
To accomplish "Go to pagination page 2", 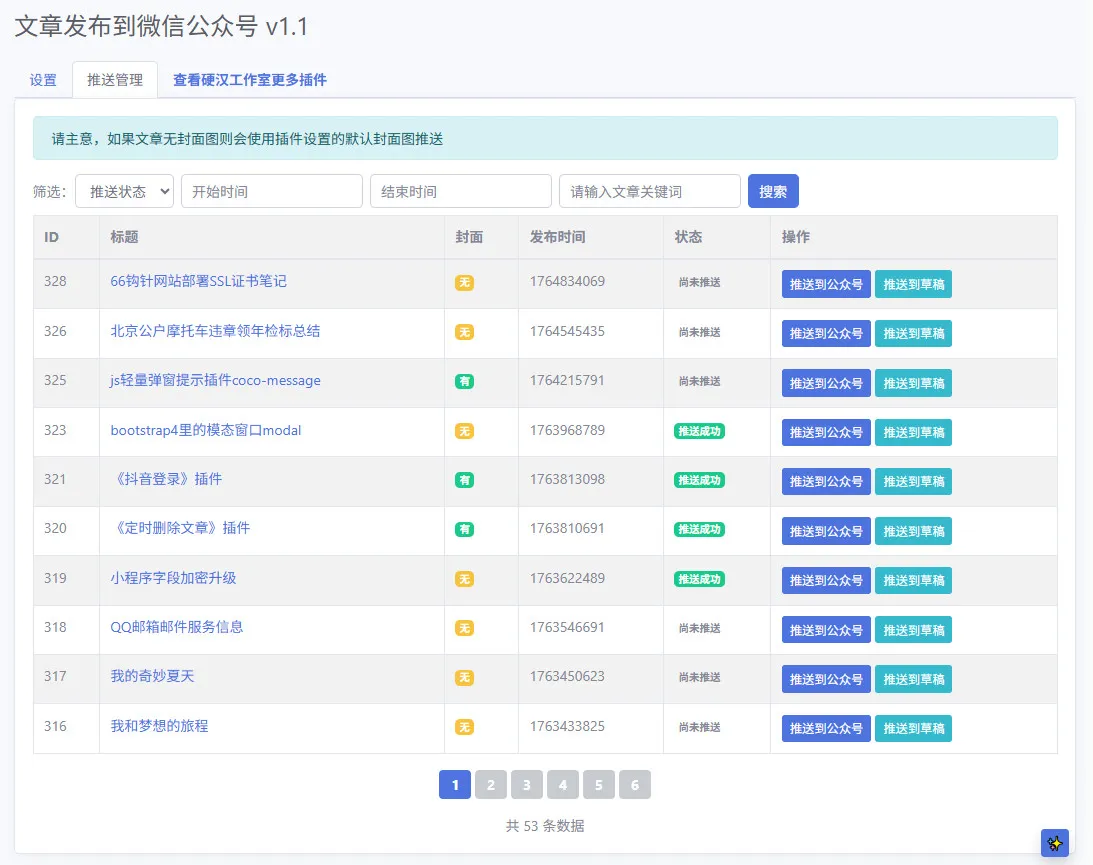I will (x=491, y=785).
